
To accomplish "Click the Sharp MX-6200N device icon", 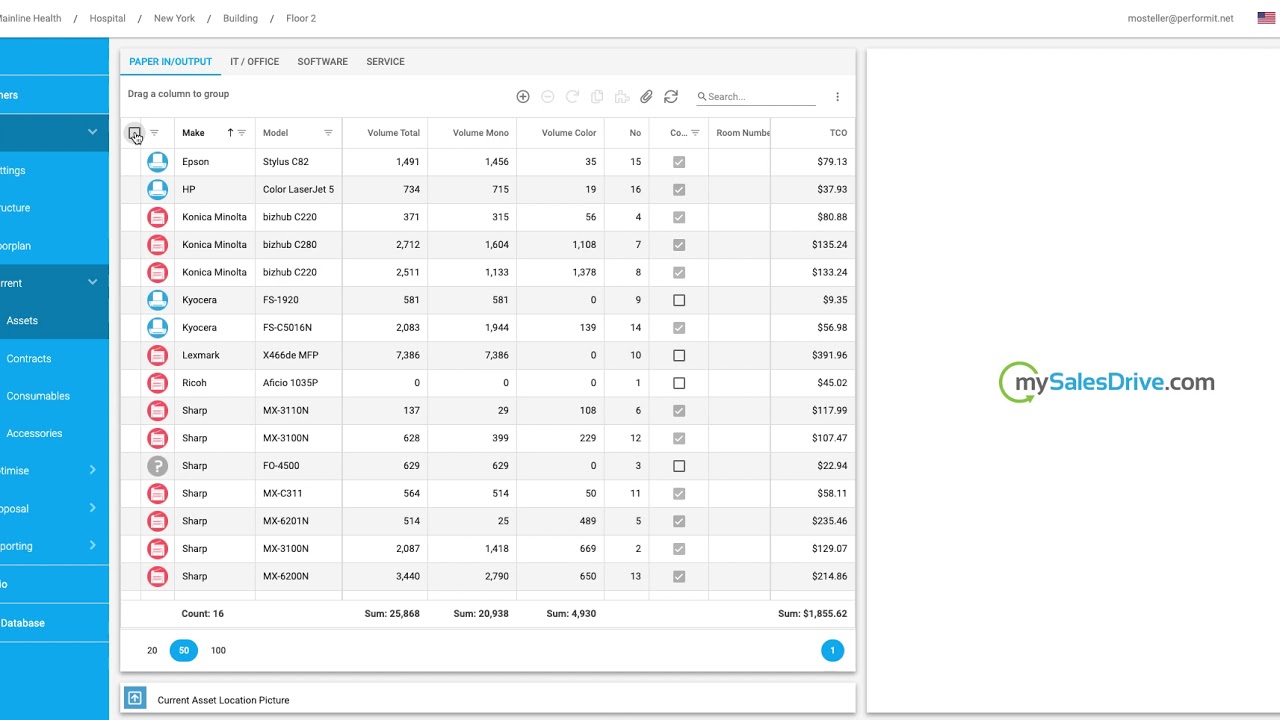I will tap(157, 576).
